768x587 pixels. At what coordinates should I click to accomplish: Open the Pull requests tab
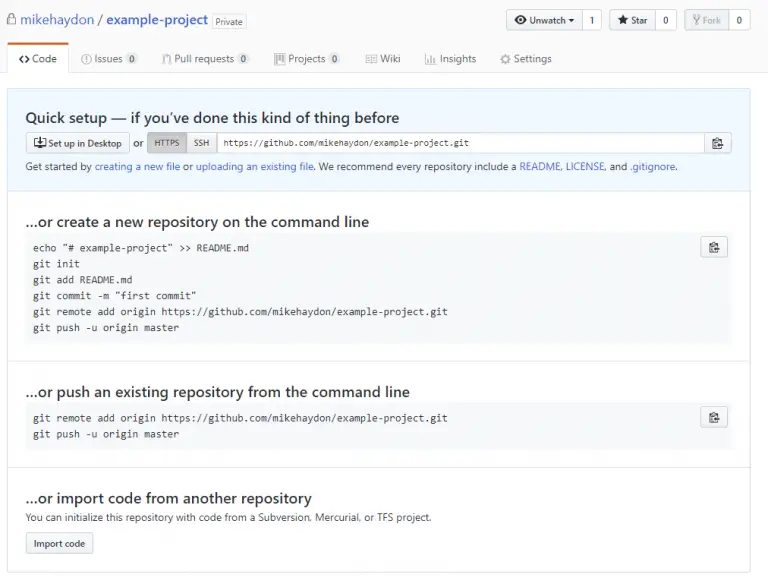click(205, 59)
